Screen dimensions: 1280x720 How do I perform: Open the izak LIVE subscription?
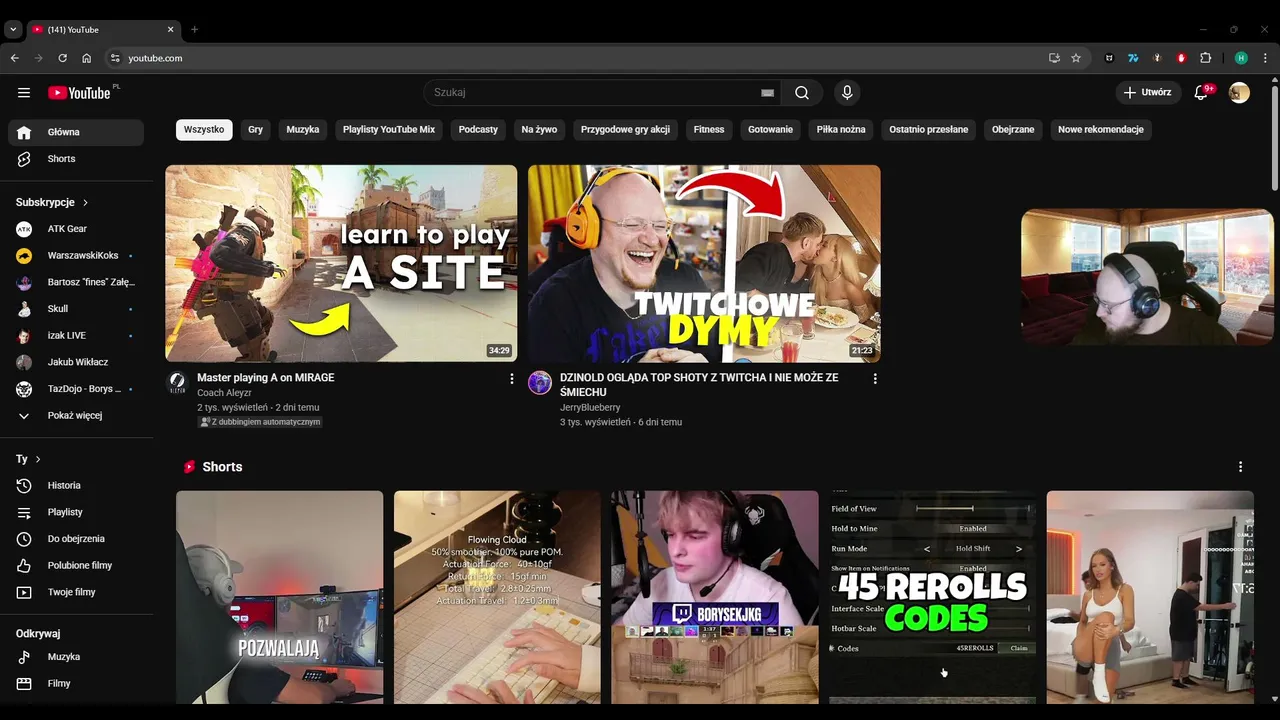point(76,336)
